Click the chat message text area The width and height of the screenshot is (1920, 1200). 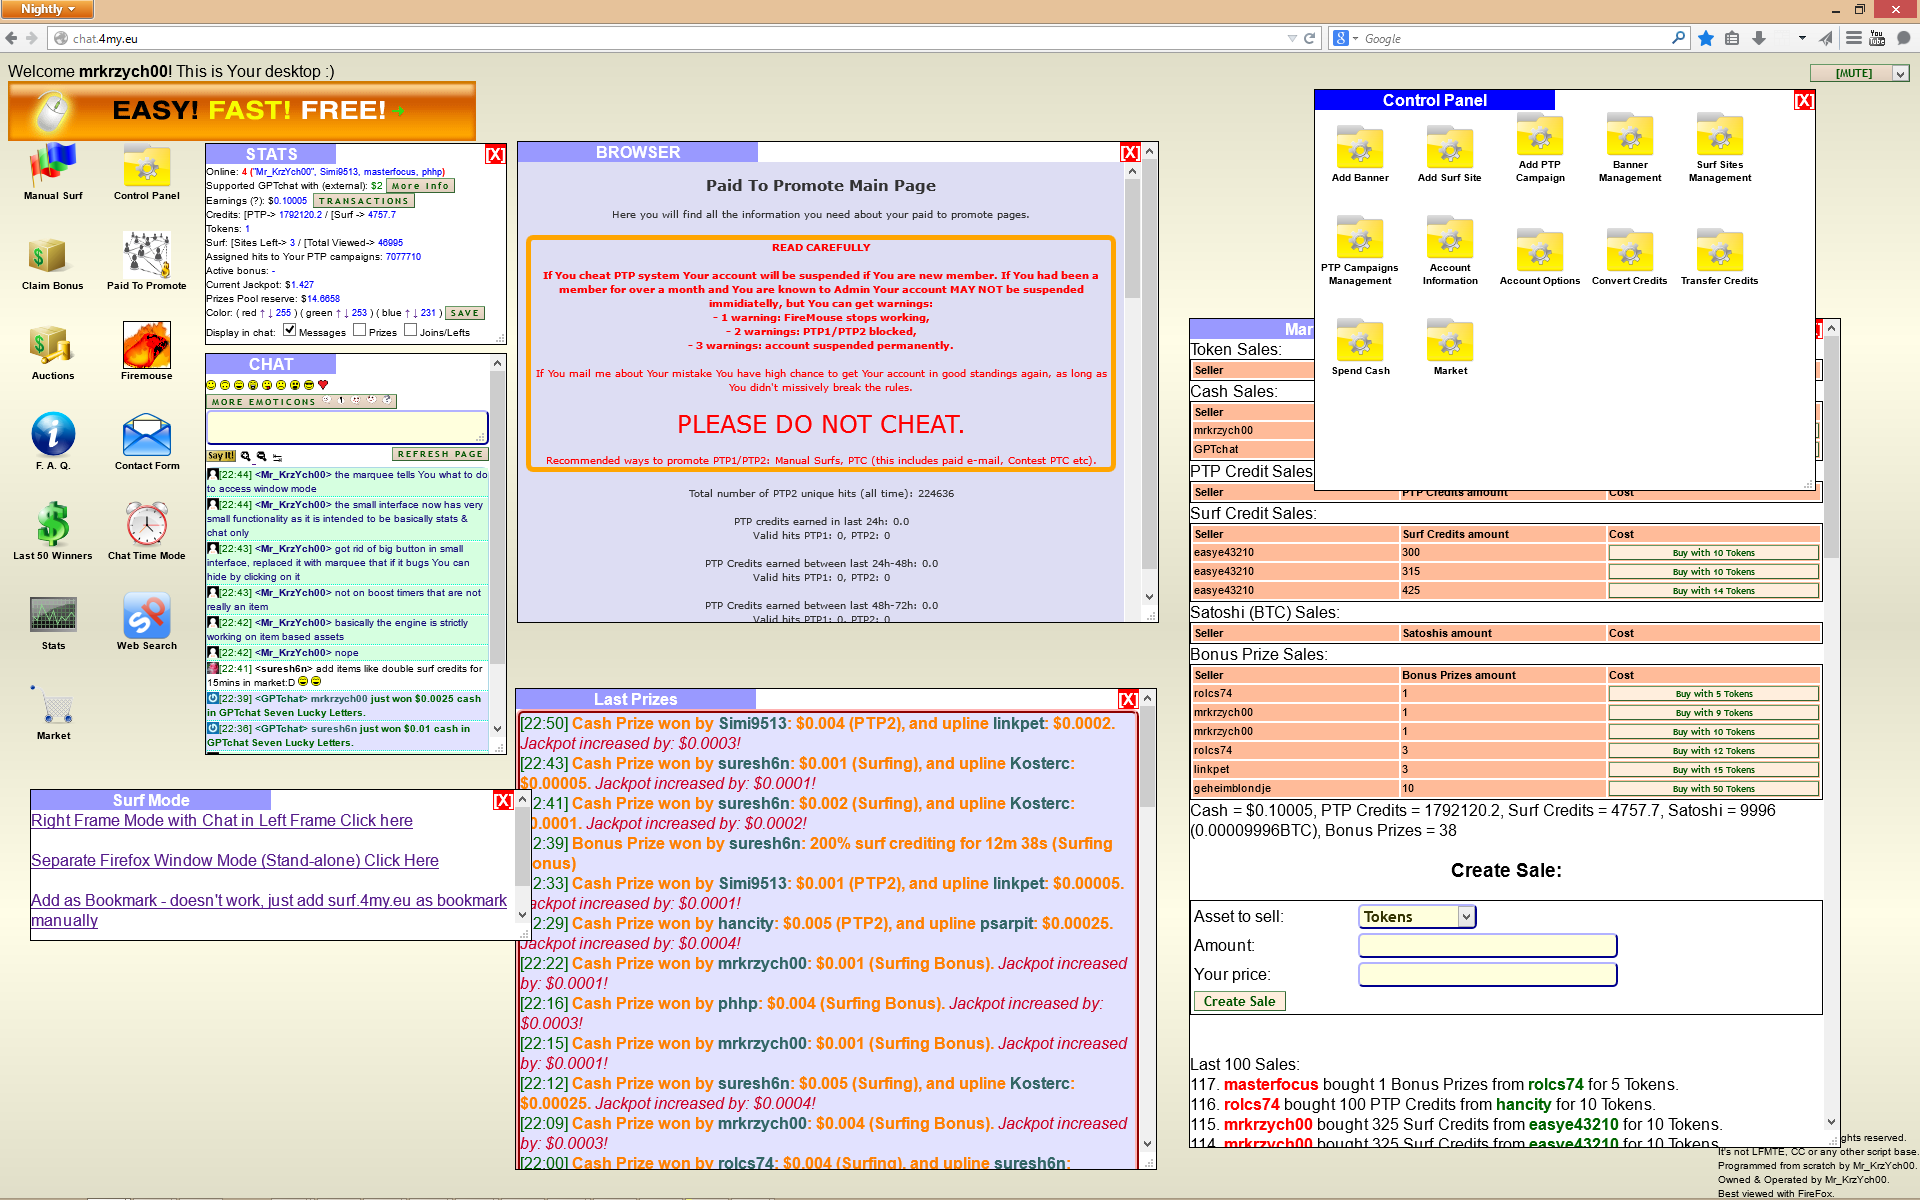point(347,427)
